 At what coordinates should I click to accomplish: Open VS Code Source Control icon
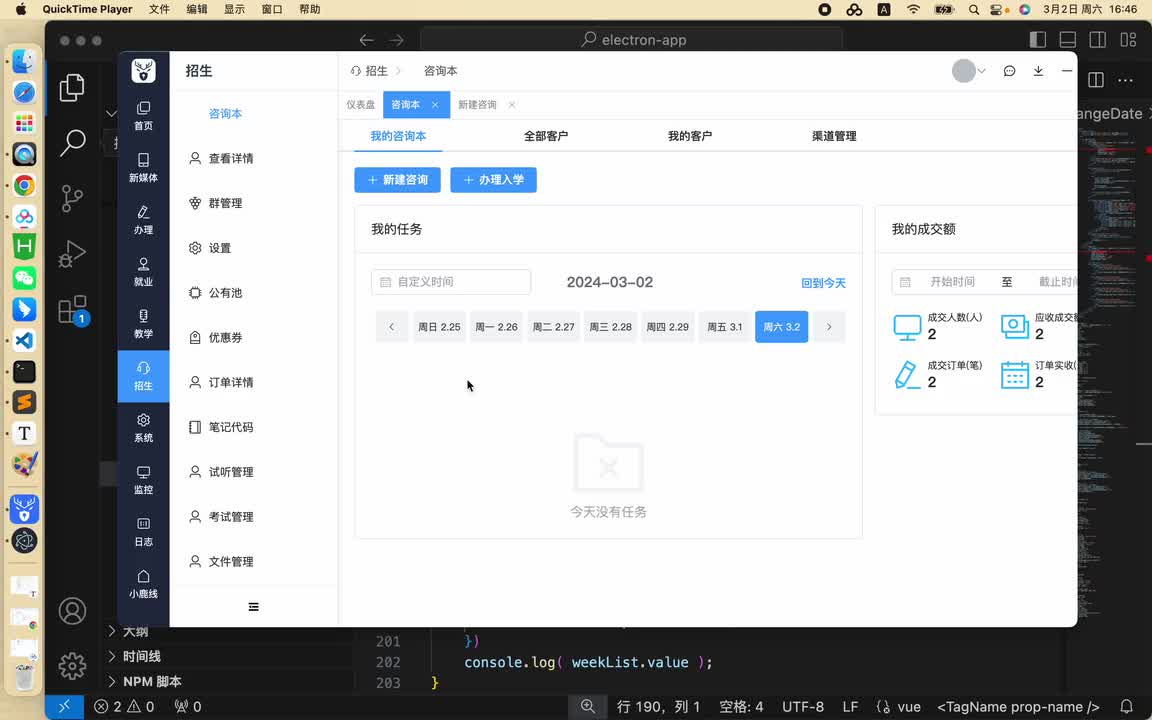(72, 198)
